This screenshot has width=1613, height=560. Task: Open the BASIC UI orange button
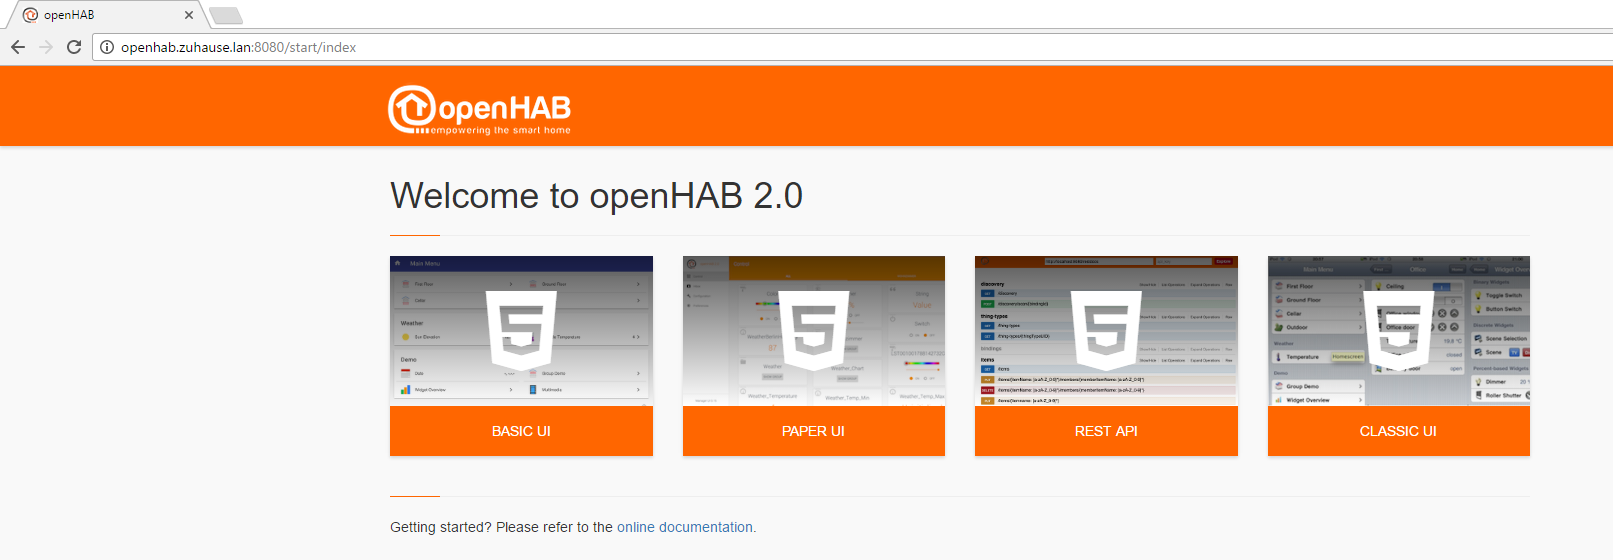521,431
